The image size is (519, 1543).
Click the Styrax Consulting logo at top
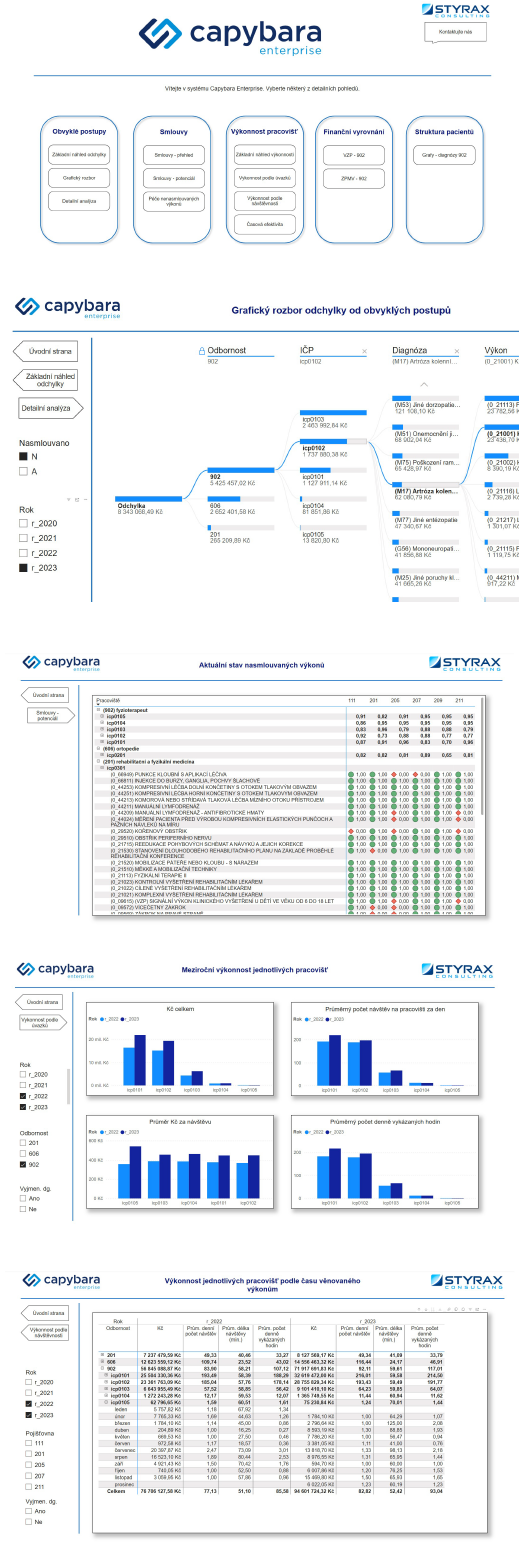click(456, 11)
